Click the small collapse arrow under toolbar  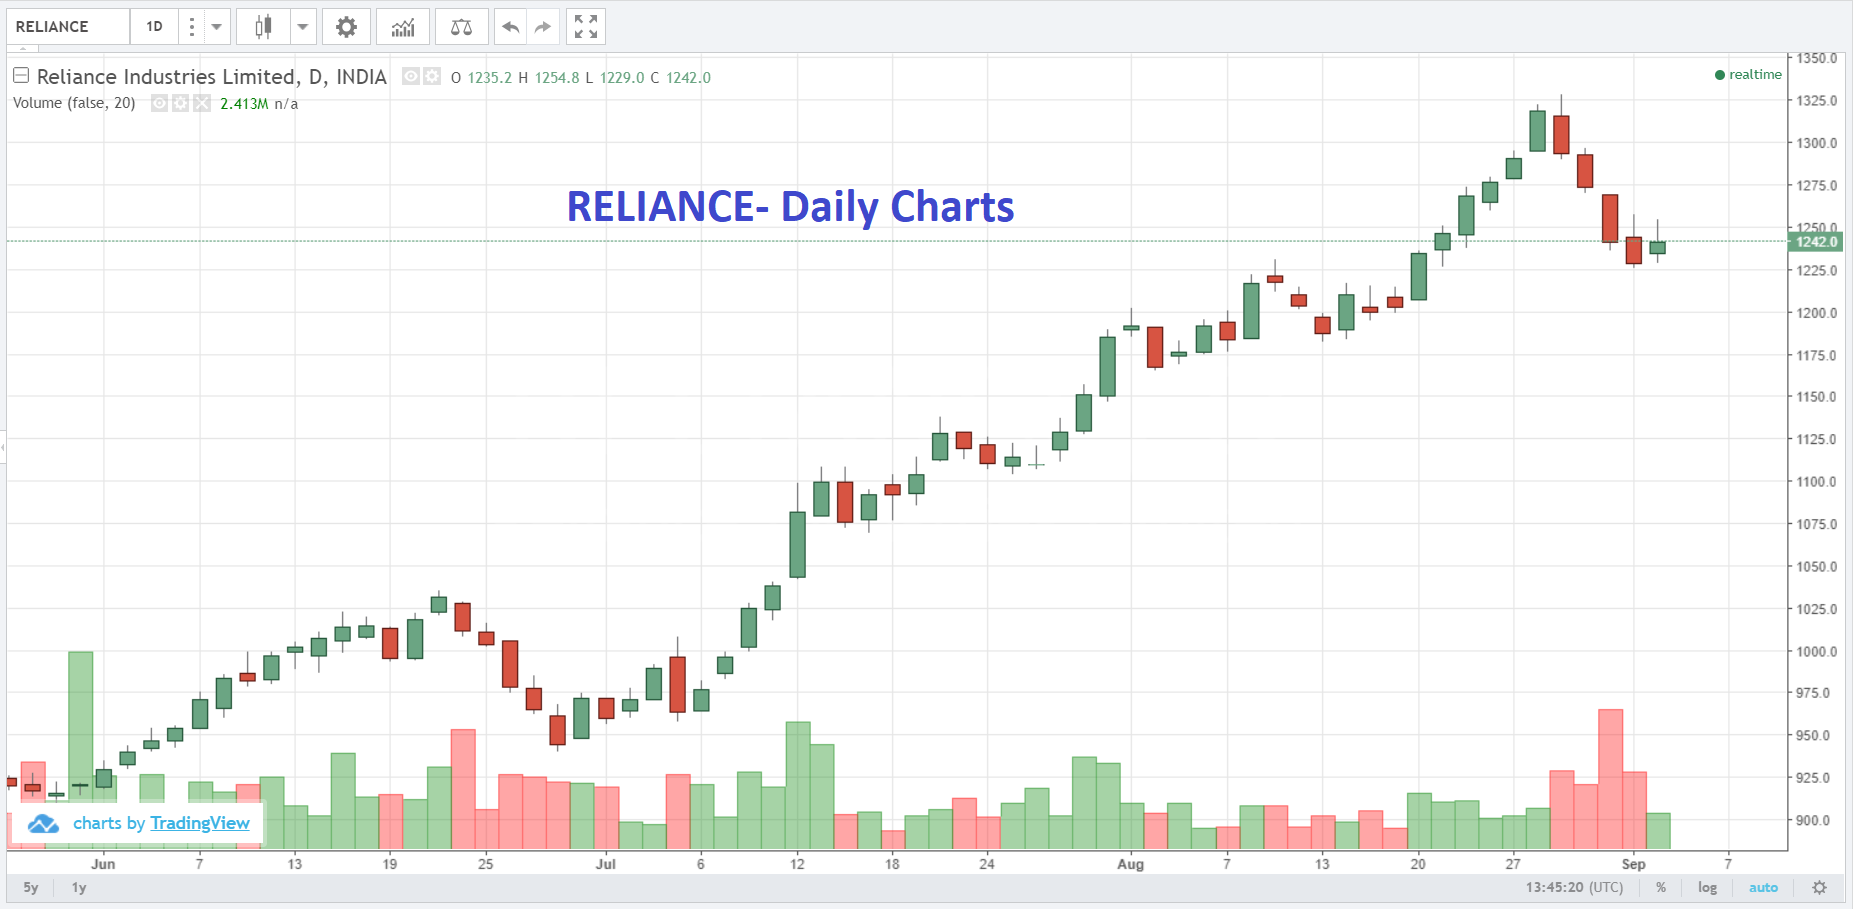[22, 49]
